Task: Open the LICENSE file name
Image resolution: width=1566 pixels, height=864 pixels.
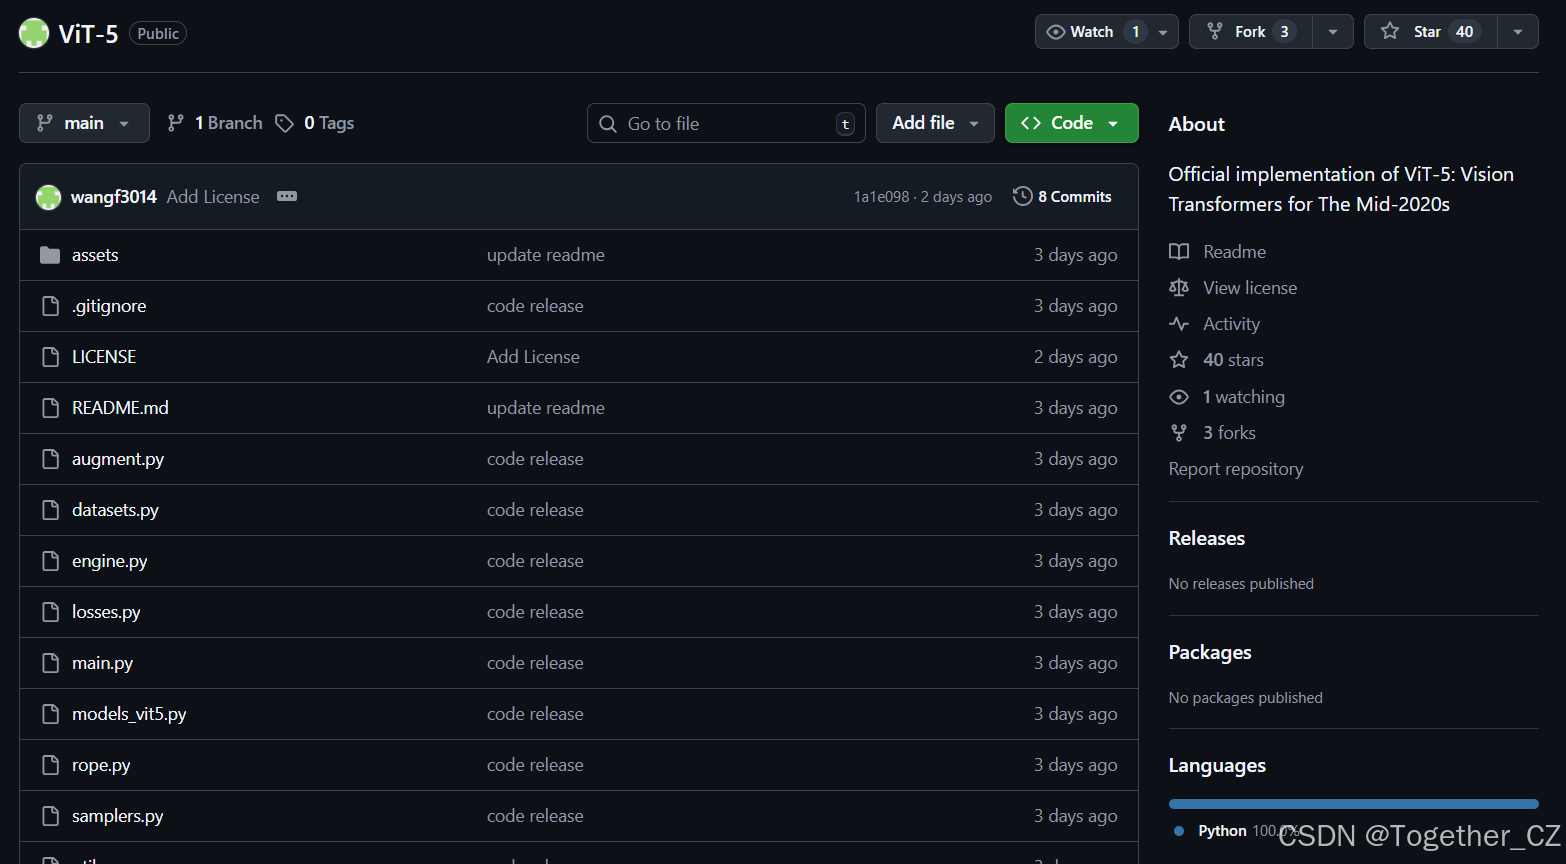Action: pos(104,357)
